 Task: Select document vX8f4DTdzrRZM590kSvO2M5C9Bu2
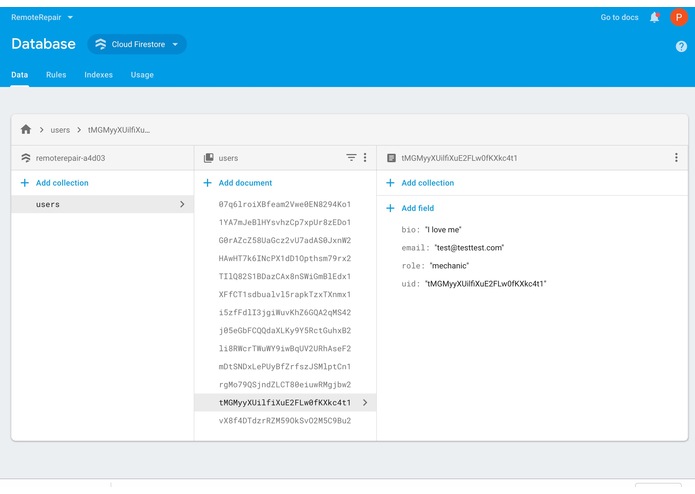(285, 420)
